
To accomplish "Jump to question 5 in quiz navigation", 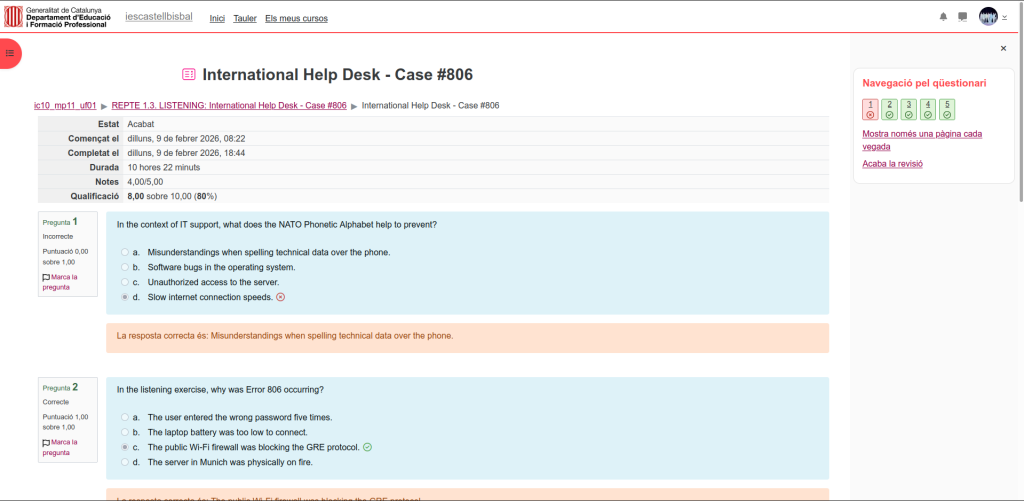I will pos(946,109).
